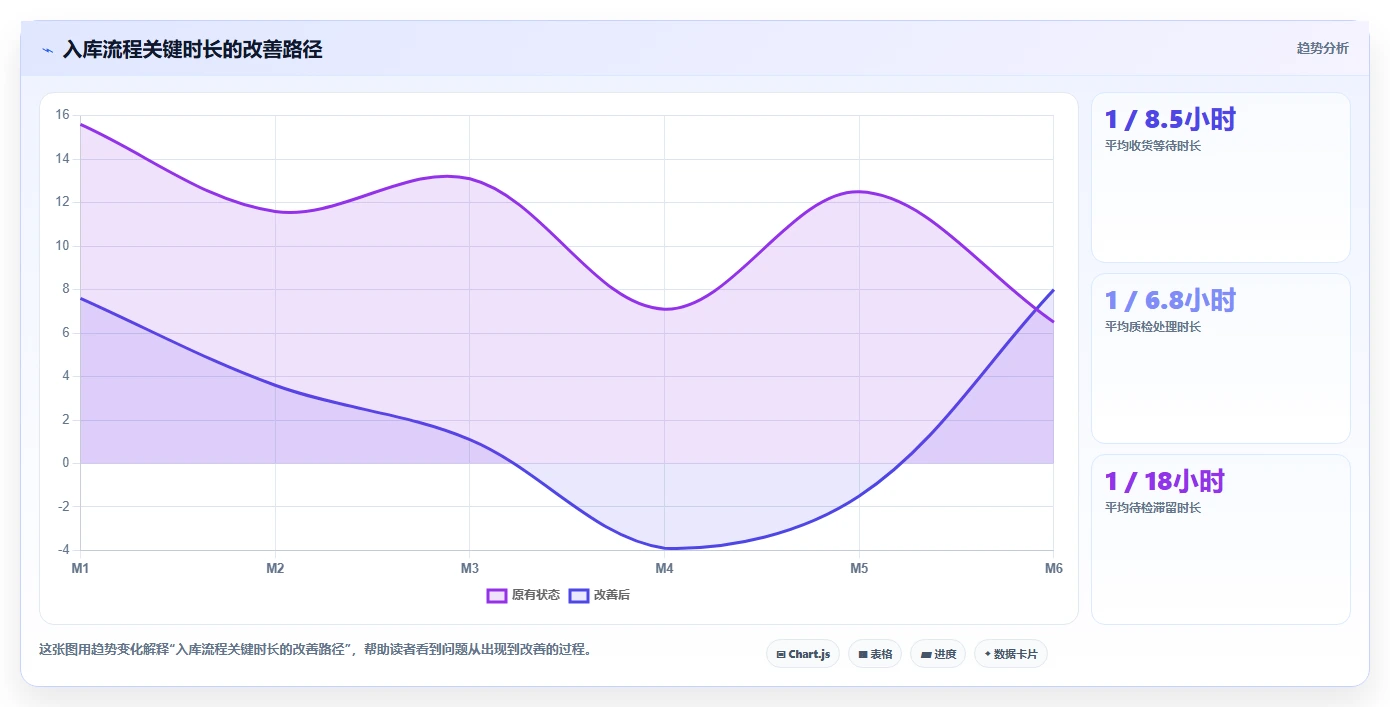
Task: Click the 趋势分析 label in header
Action: (x=1322, y=48)
